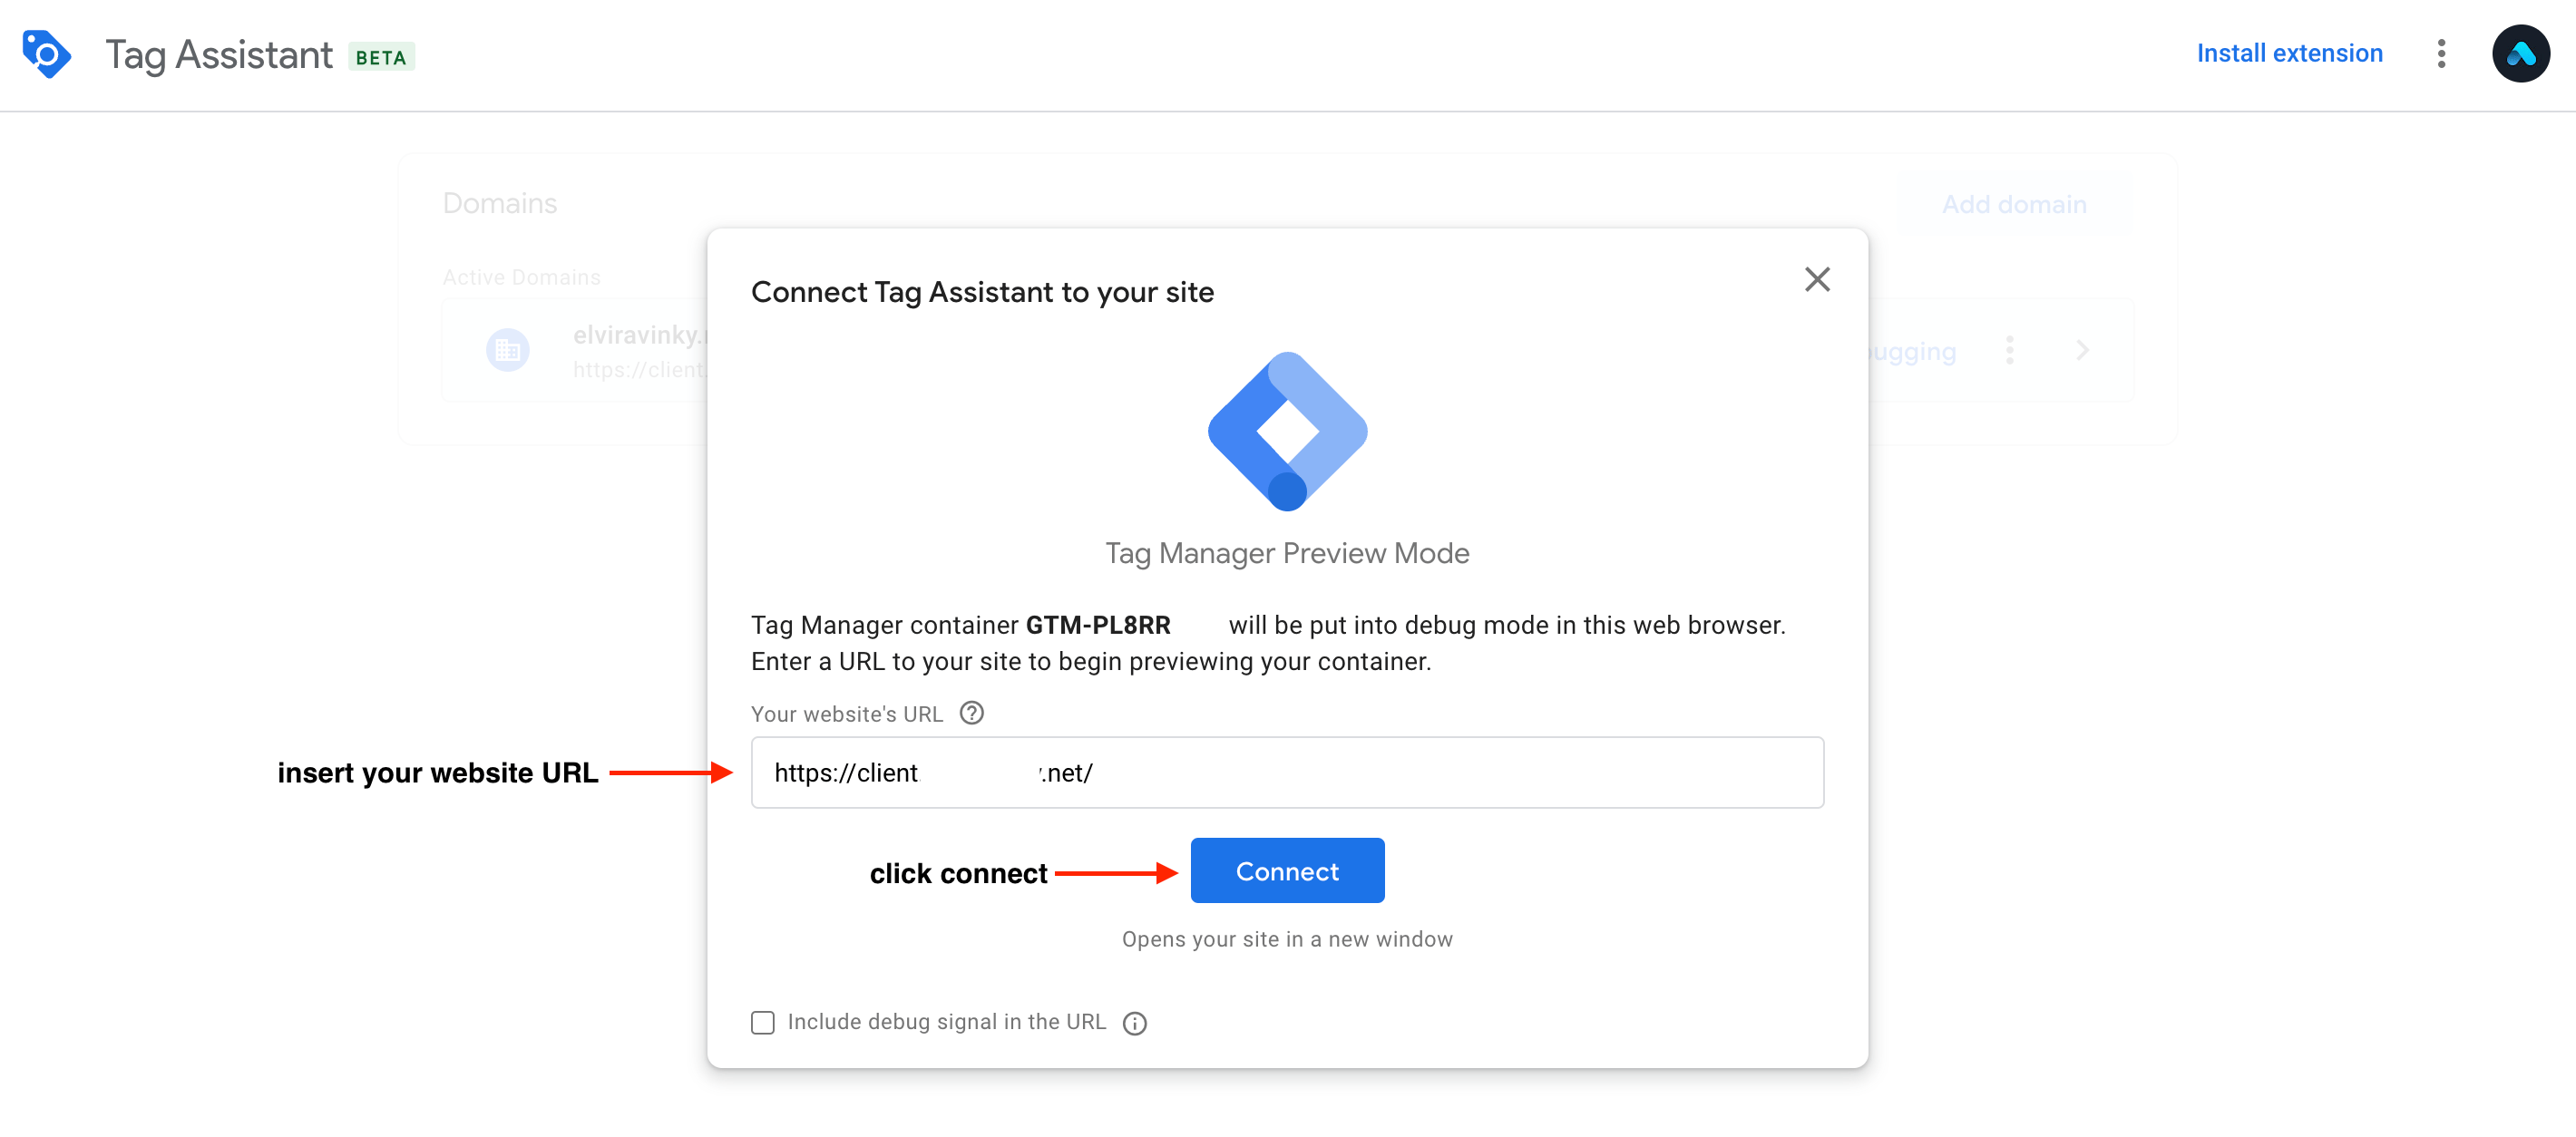Click the container ID GTM-PL8RR
Viewport: 2576px width, 1137px height.
(1098, 625)
